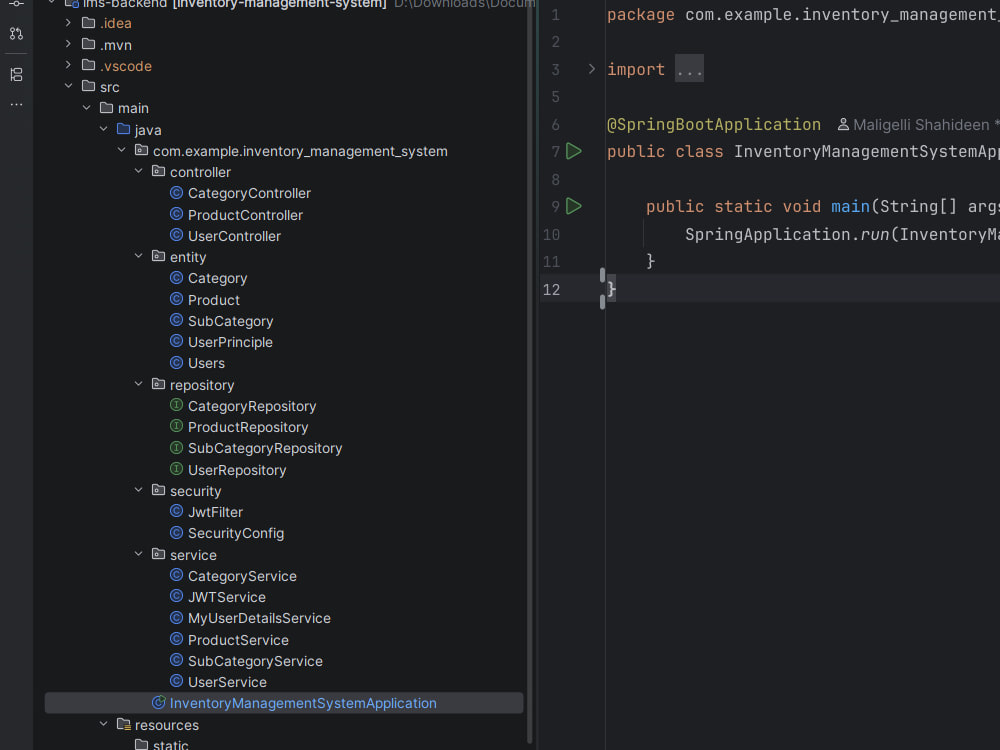This screenshot has width=1000, height=750.
Task: Expand the .mvn folder
Action: pos(68,44)
